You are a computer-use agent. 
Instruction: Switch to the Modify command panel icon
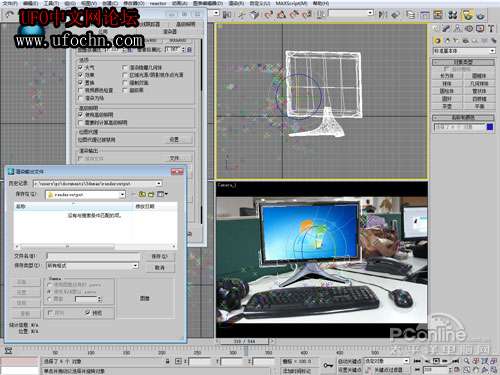(447, 29)
